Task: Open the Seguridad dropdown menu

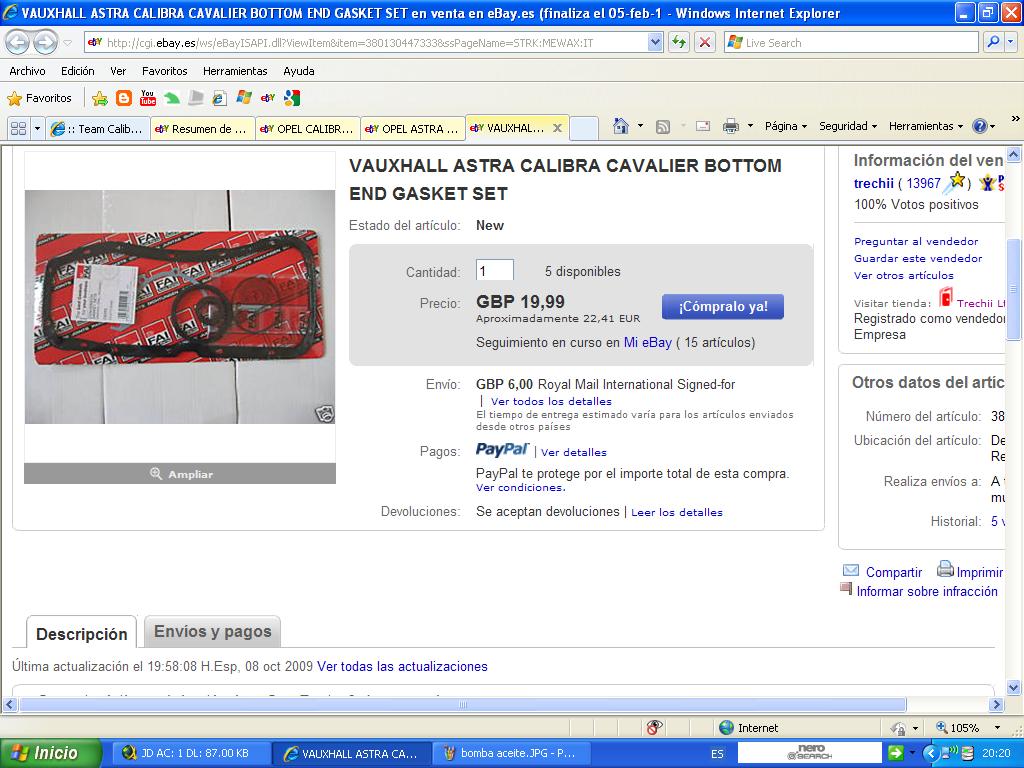Action: coord(848,126)
